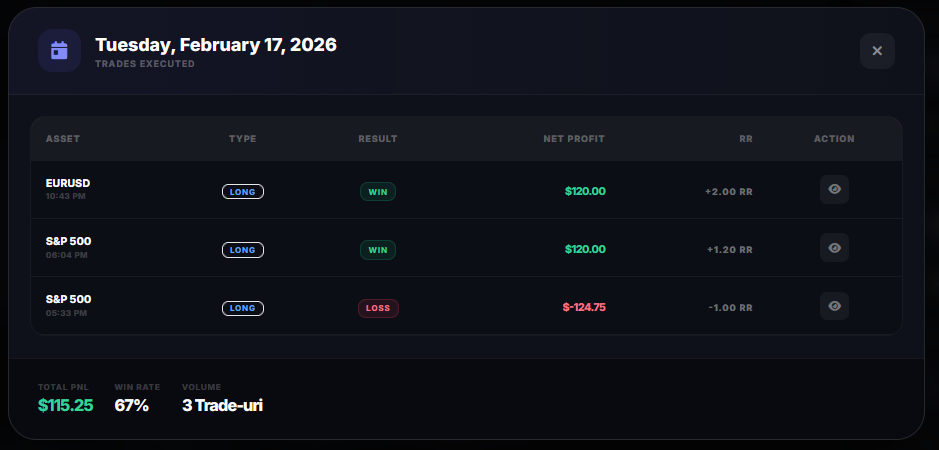
Task: Click the EURUSD asset name
Action: tap(68, 183)
